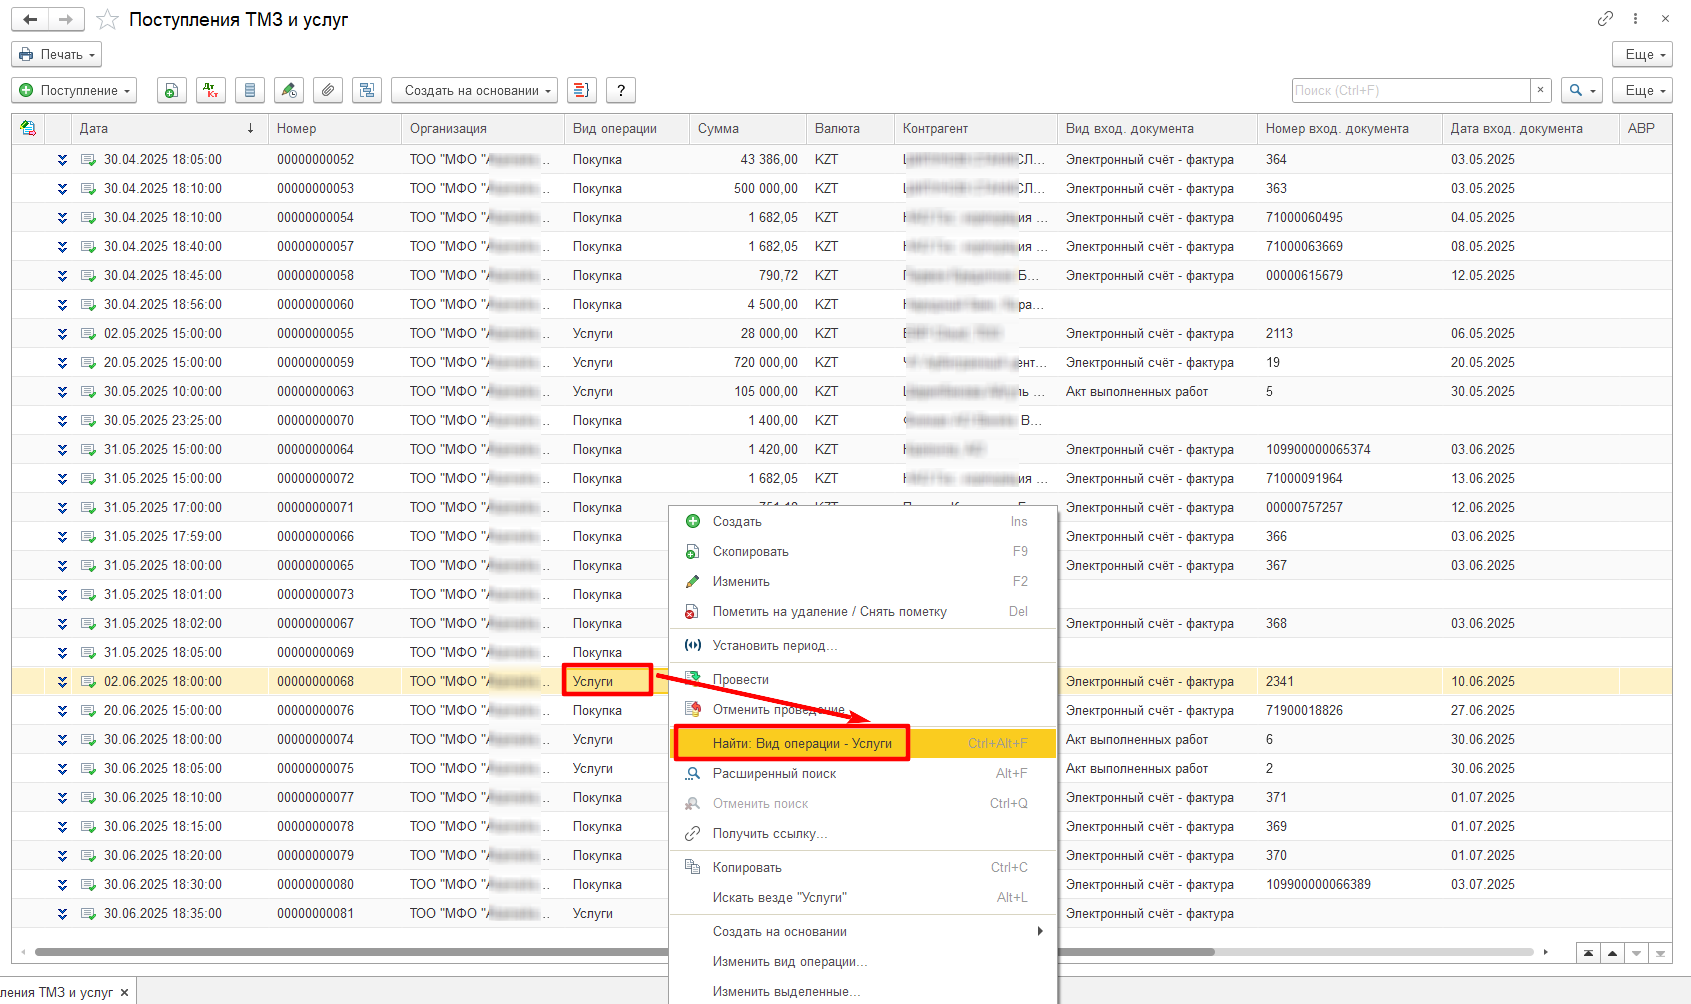
Task: Select Установить период in the context menu
Action: click(x=862, y=646)
